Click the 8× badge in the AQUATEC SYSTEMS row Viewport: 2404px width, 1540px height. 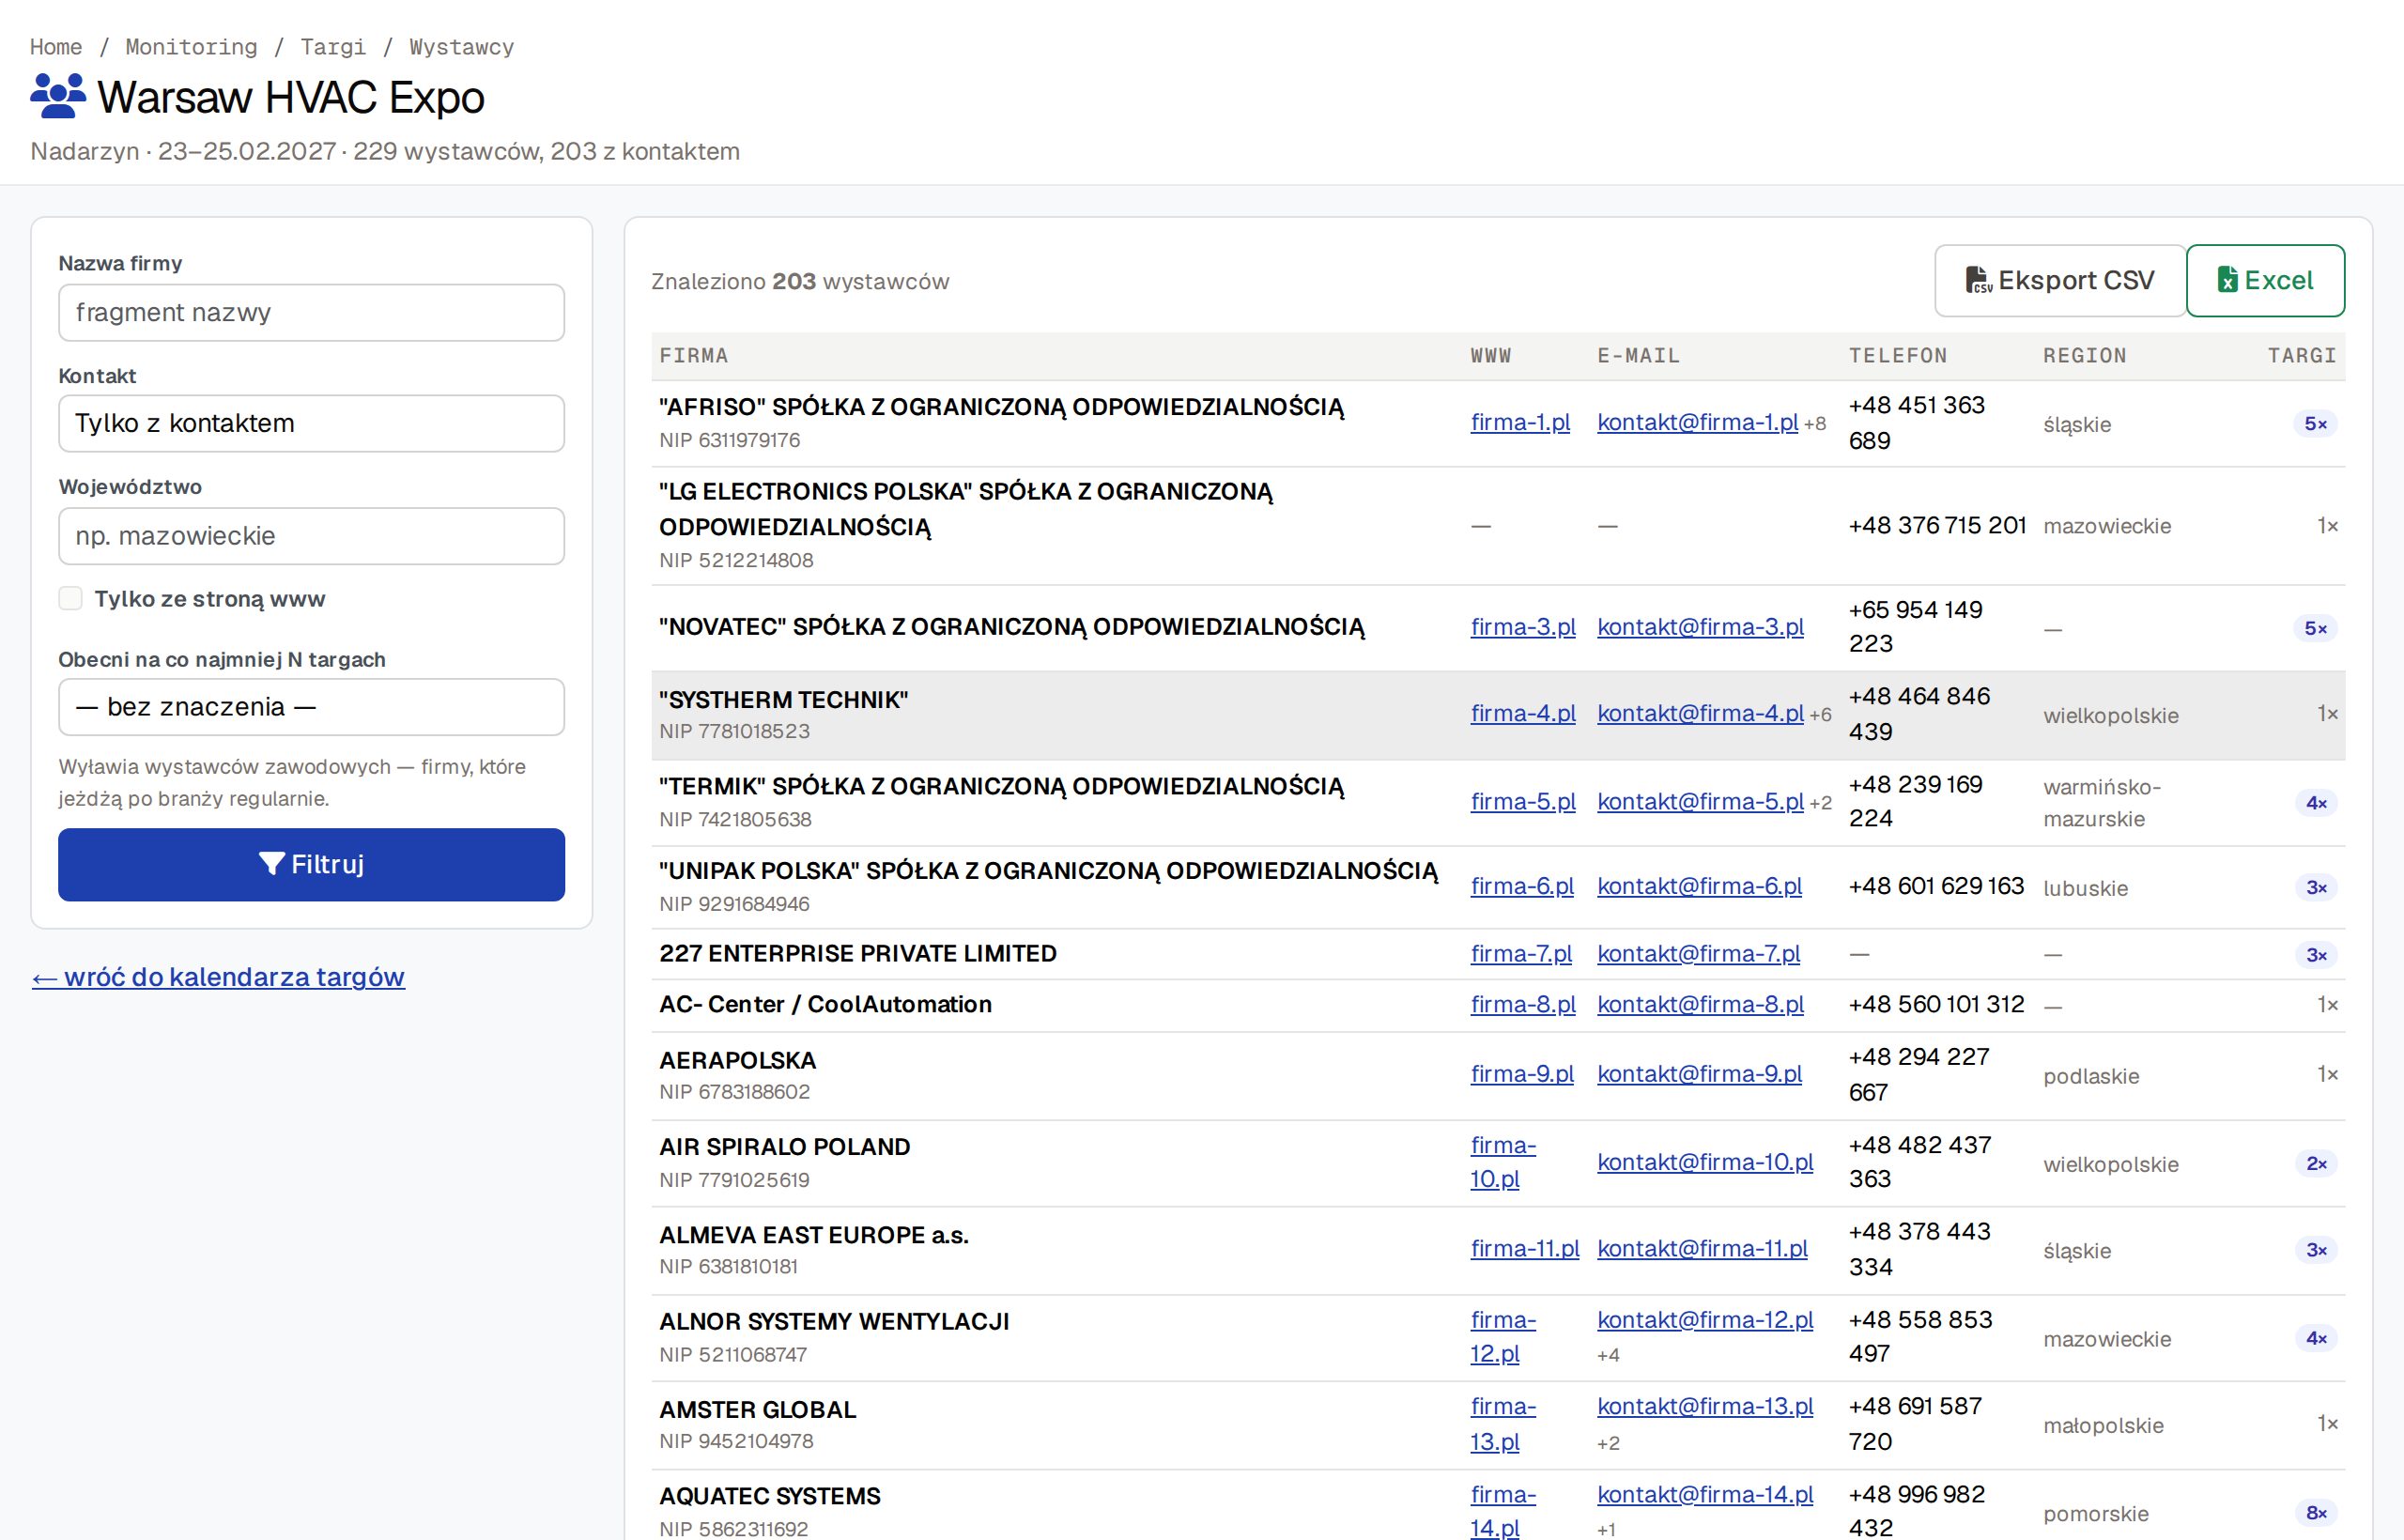click(x=2316, y=1513)
